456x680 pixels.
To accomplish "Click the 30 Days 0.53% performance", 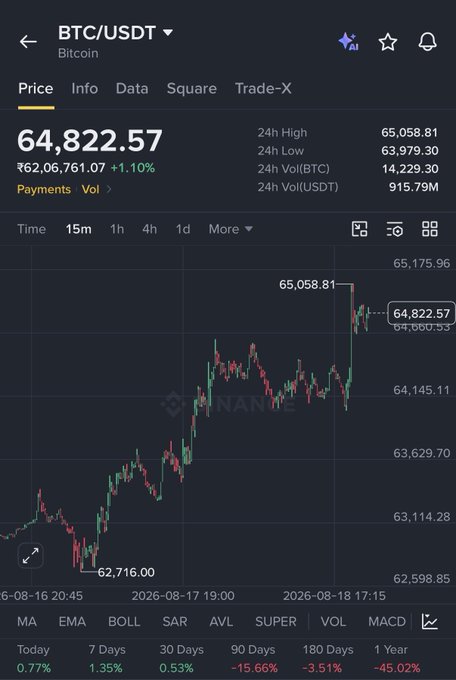I will pyautogui.click(x=181, y=658).
